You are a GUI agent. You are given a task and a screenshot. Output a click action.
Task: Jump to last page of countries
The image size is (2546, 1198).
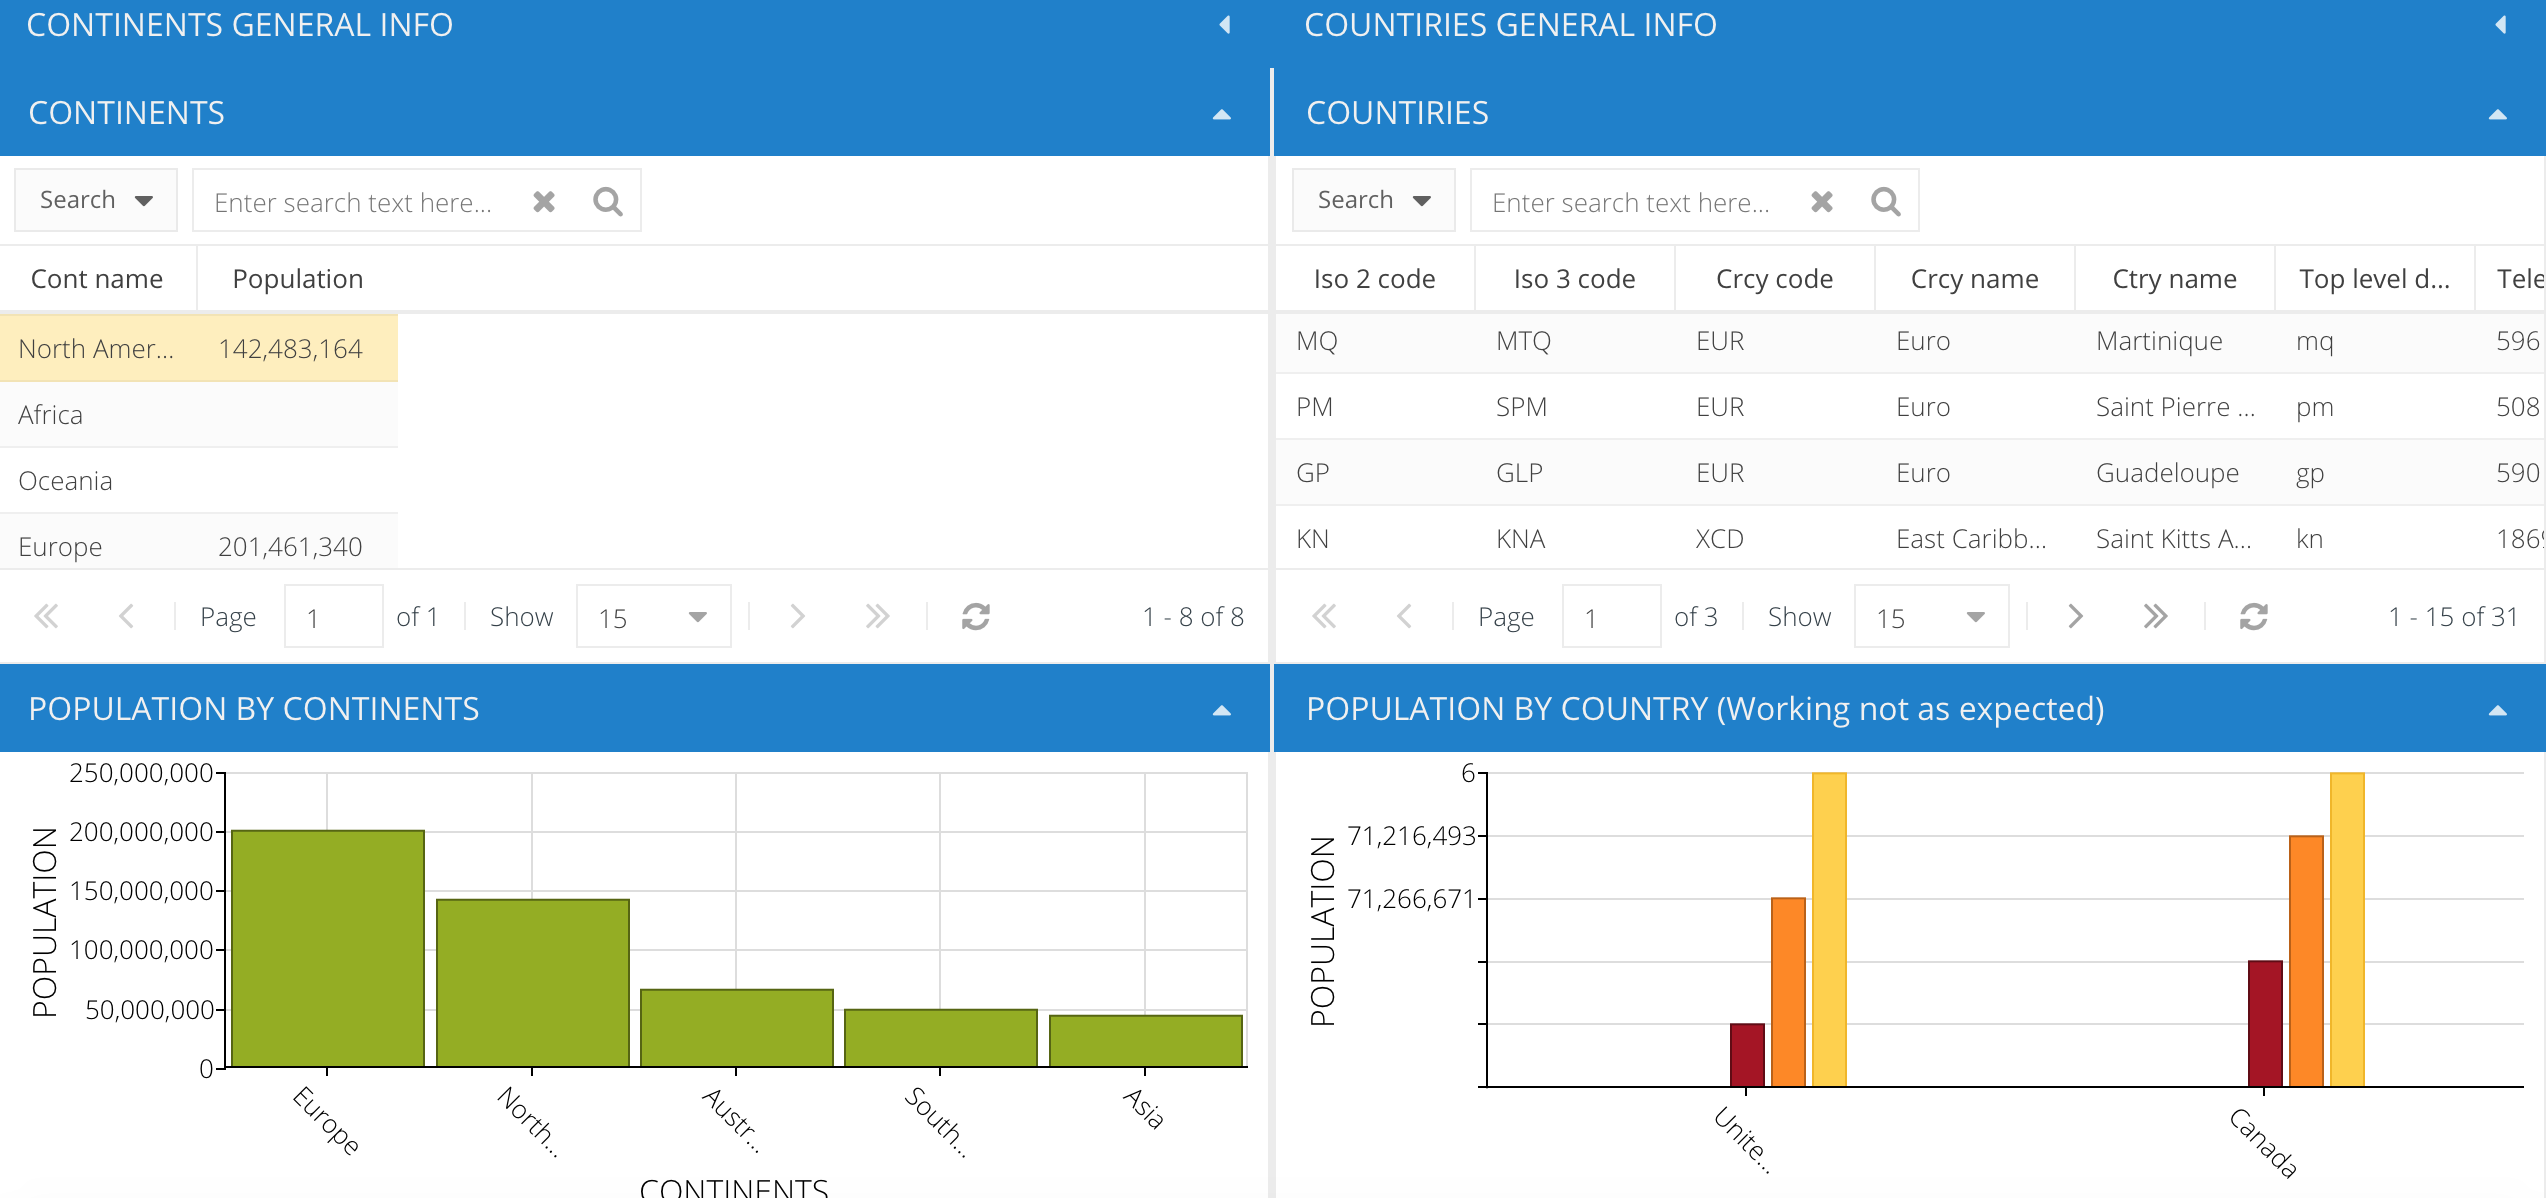click(2155, 617)
